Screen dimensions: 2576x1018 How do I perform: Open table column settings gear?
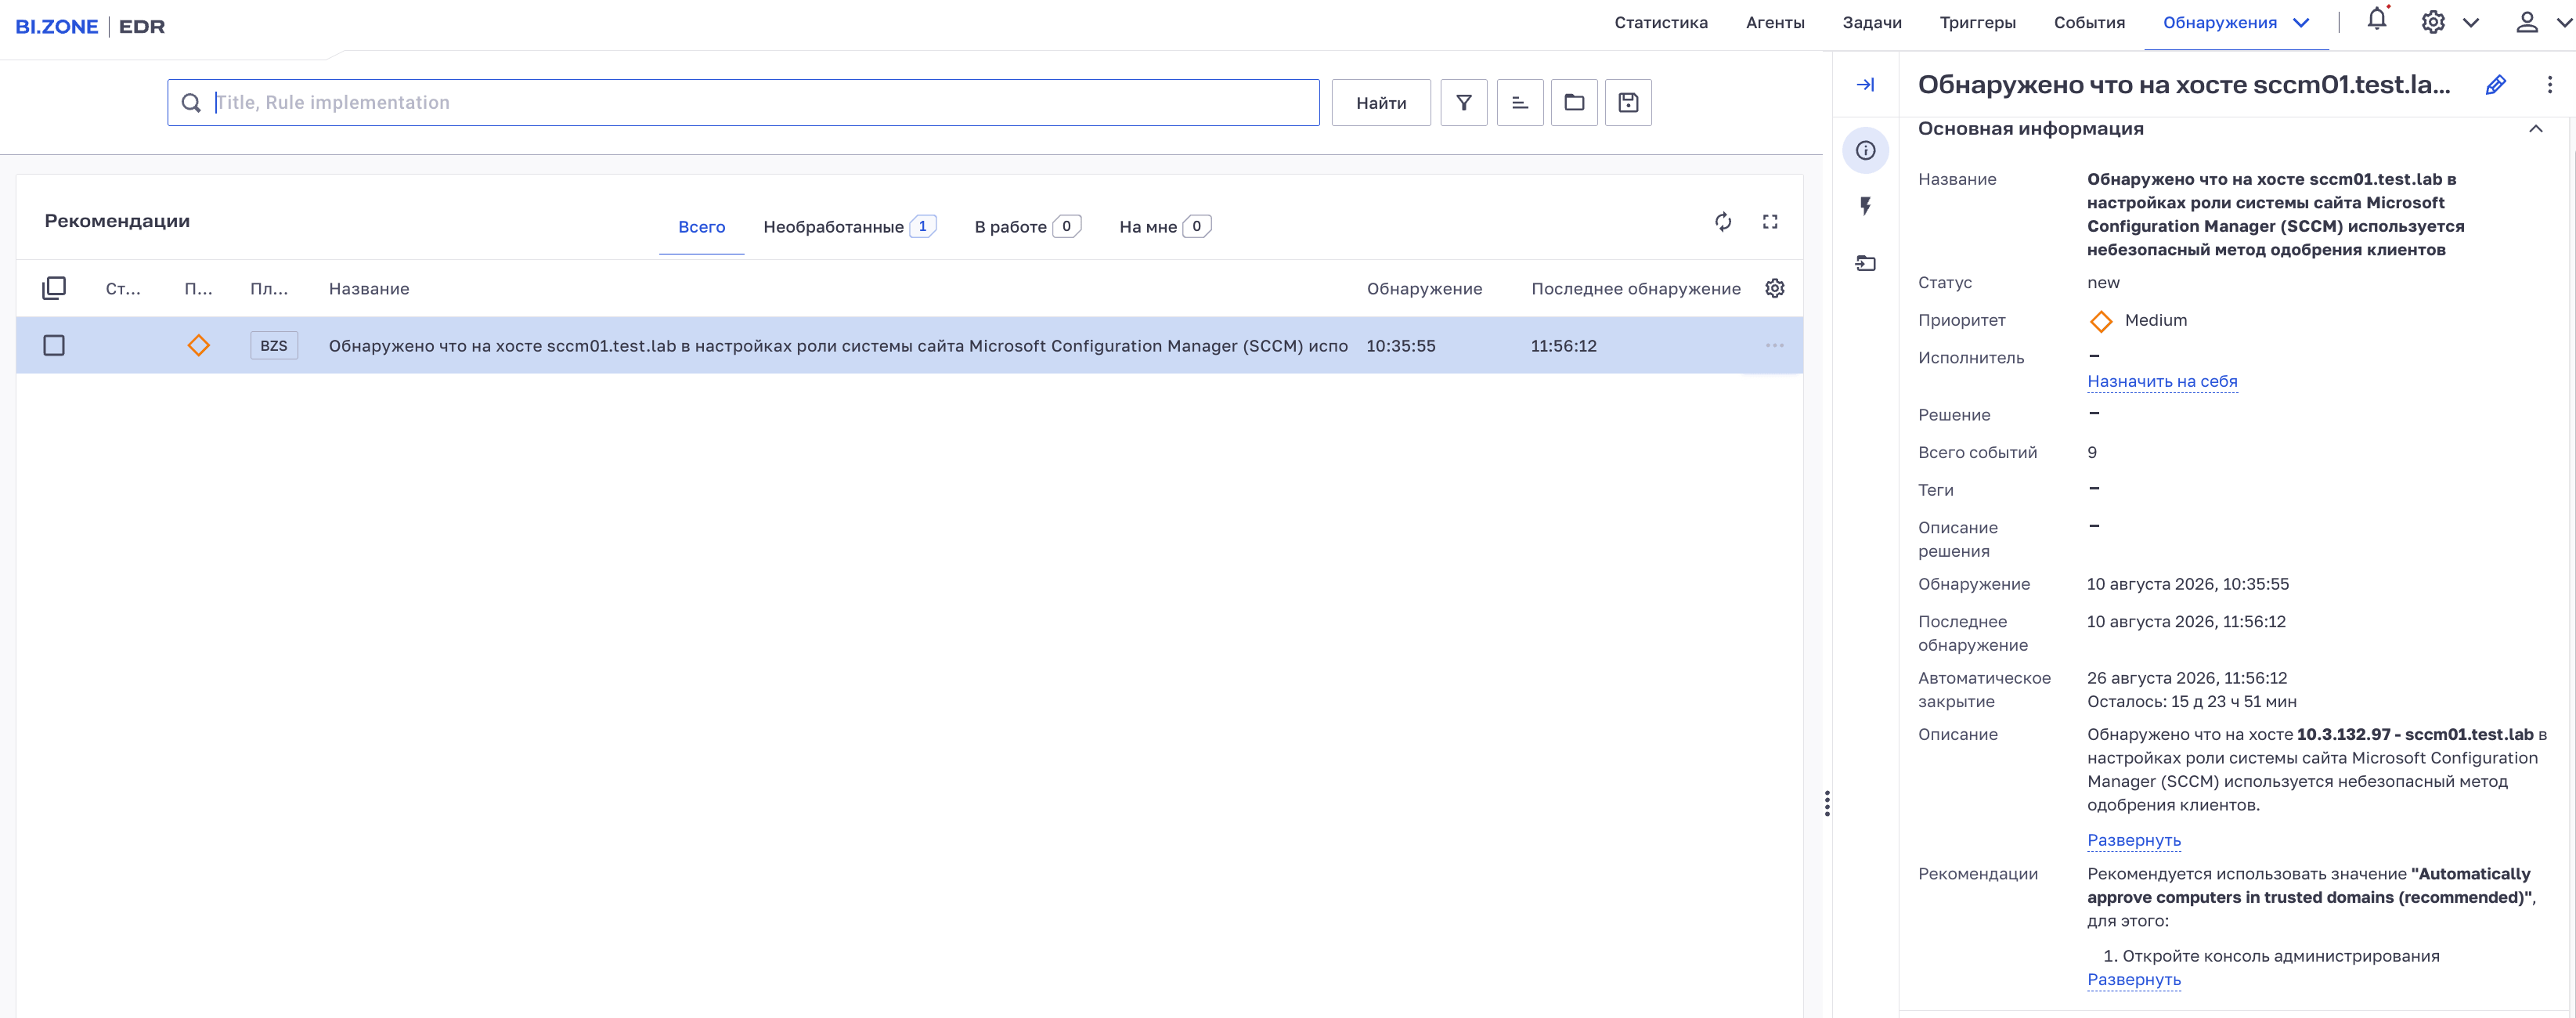click(1775, 288)
